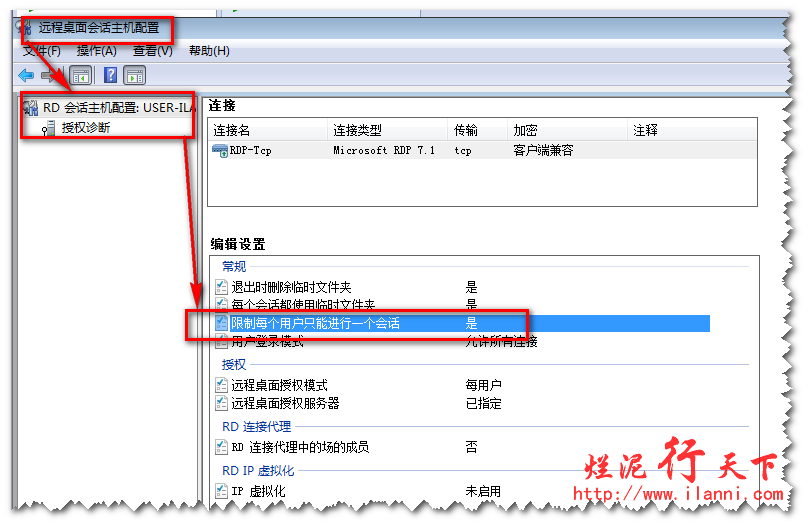Sort by the 传输 column header

coord(478,130)
